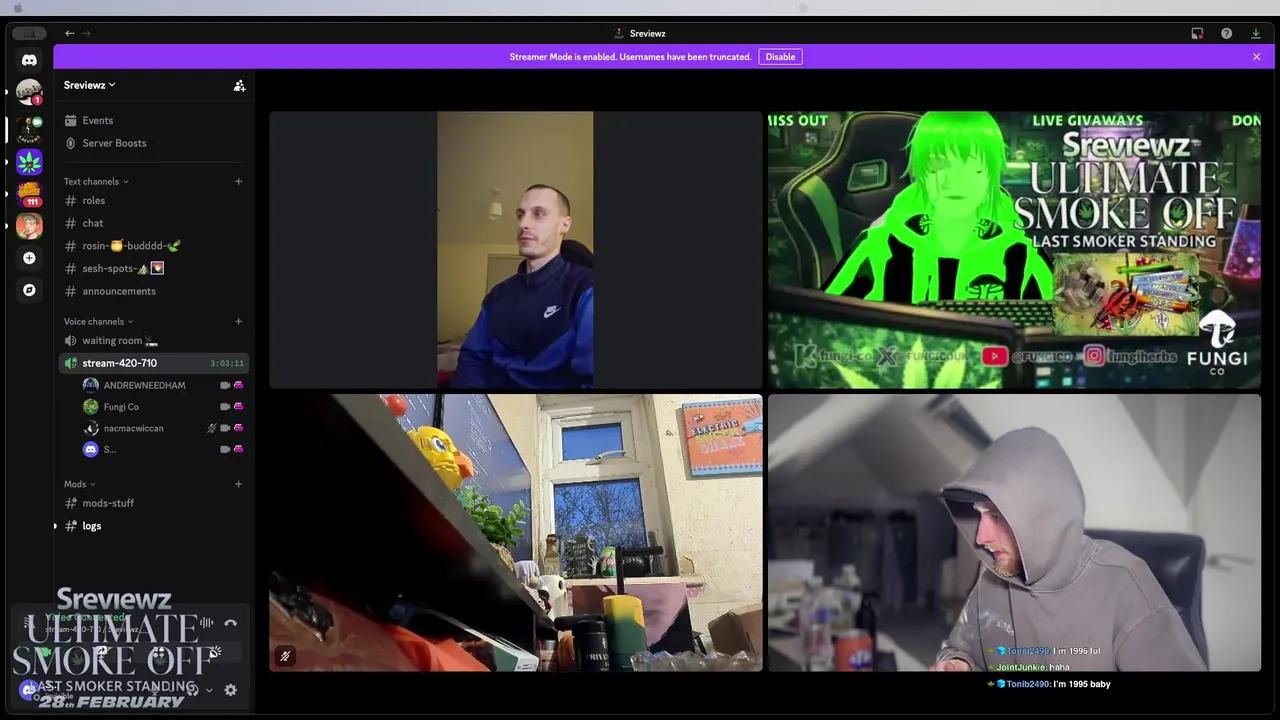The image size is (1280, 720).
Task: Collapse the Text channels category
Action: (96, 182)
